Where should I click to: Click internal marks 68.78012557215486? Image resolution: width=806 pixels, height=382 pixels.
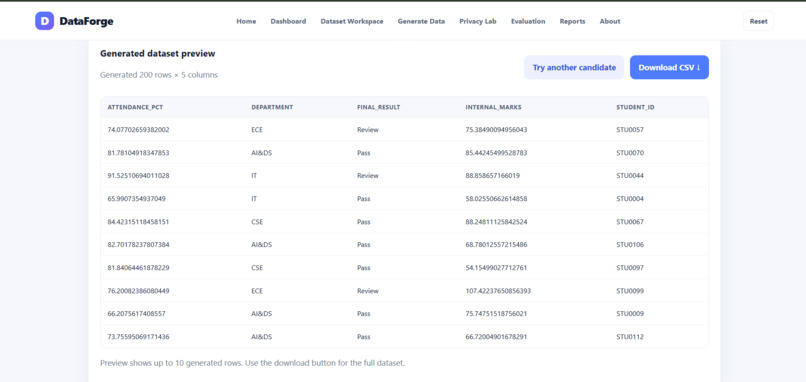[496, 245]
